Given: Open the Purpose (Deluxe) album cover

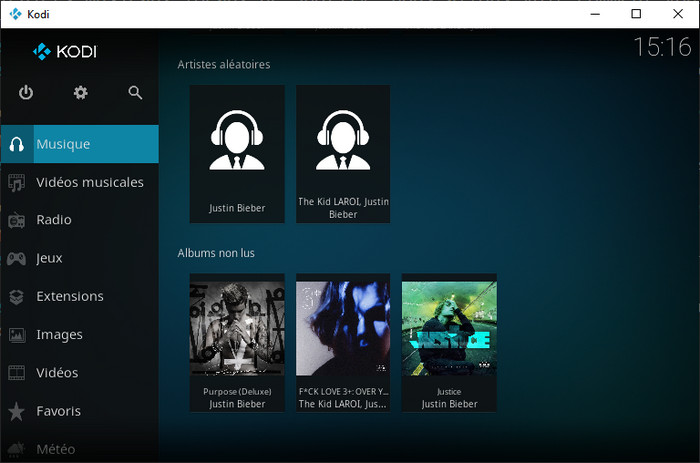Looking at the screenshot, I should [x=237, y=328].
